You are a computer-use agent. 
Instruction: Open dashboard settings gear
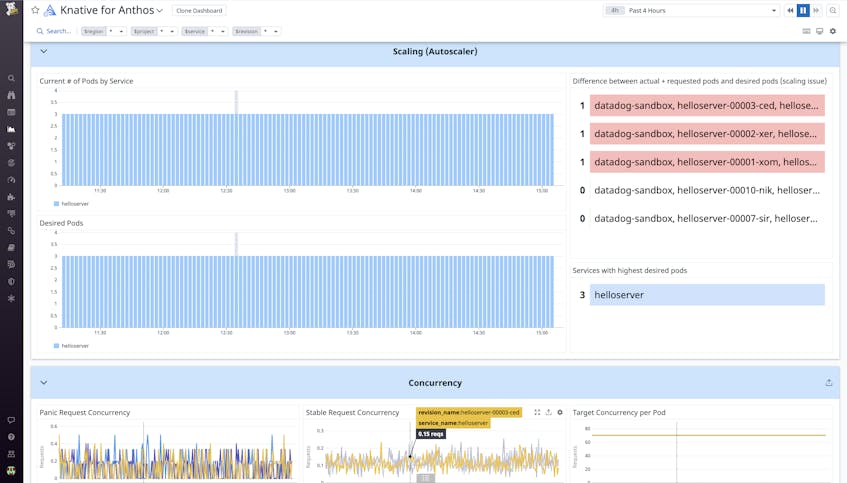[x=833, y=31]
